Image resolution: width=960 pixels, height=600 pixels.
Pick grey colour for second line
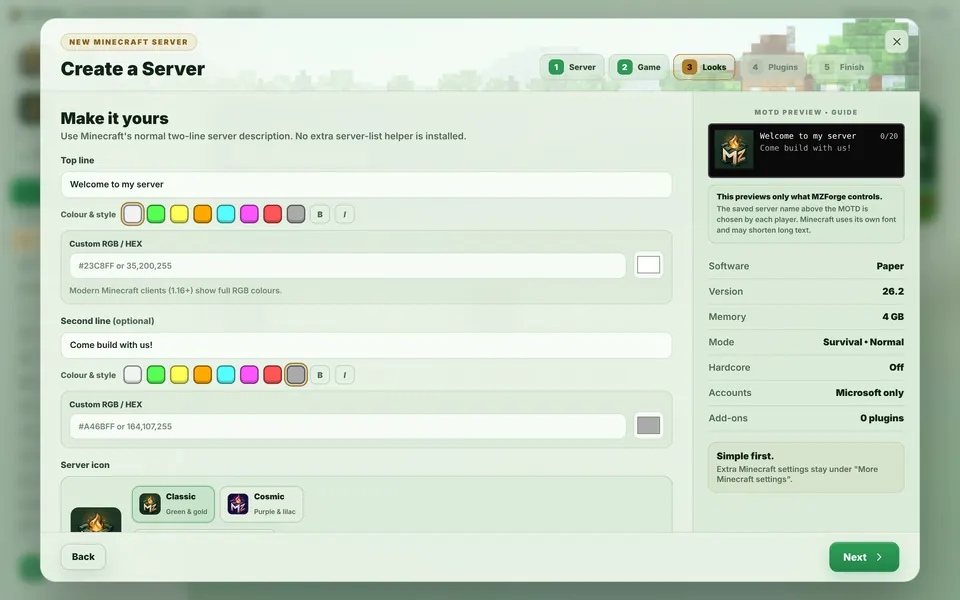point(296,375)
